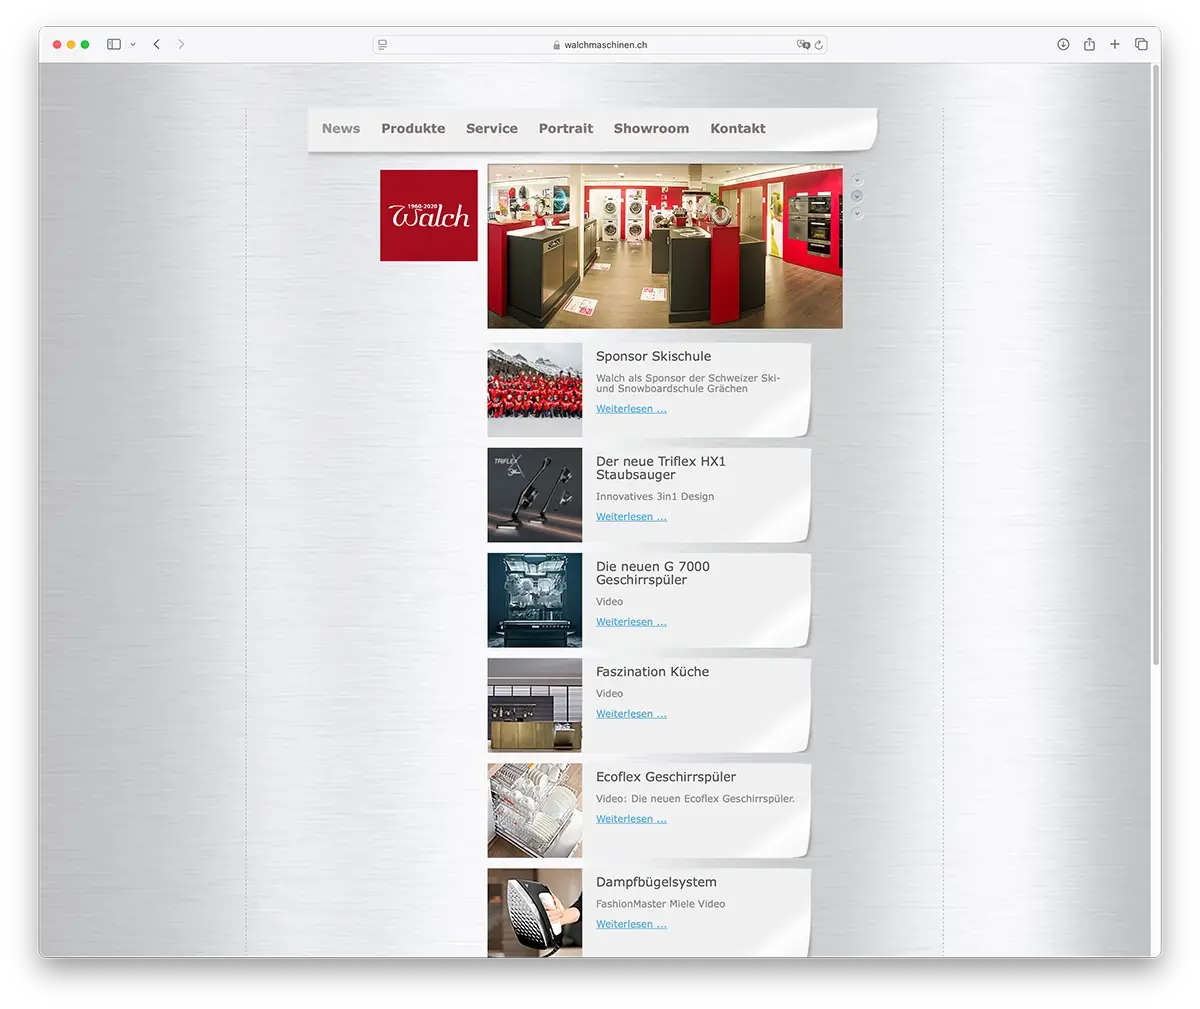Click the page's vertical scrollbar
This screenshot has width=1200, height=1009.
tap(1156, 365)
